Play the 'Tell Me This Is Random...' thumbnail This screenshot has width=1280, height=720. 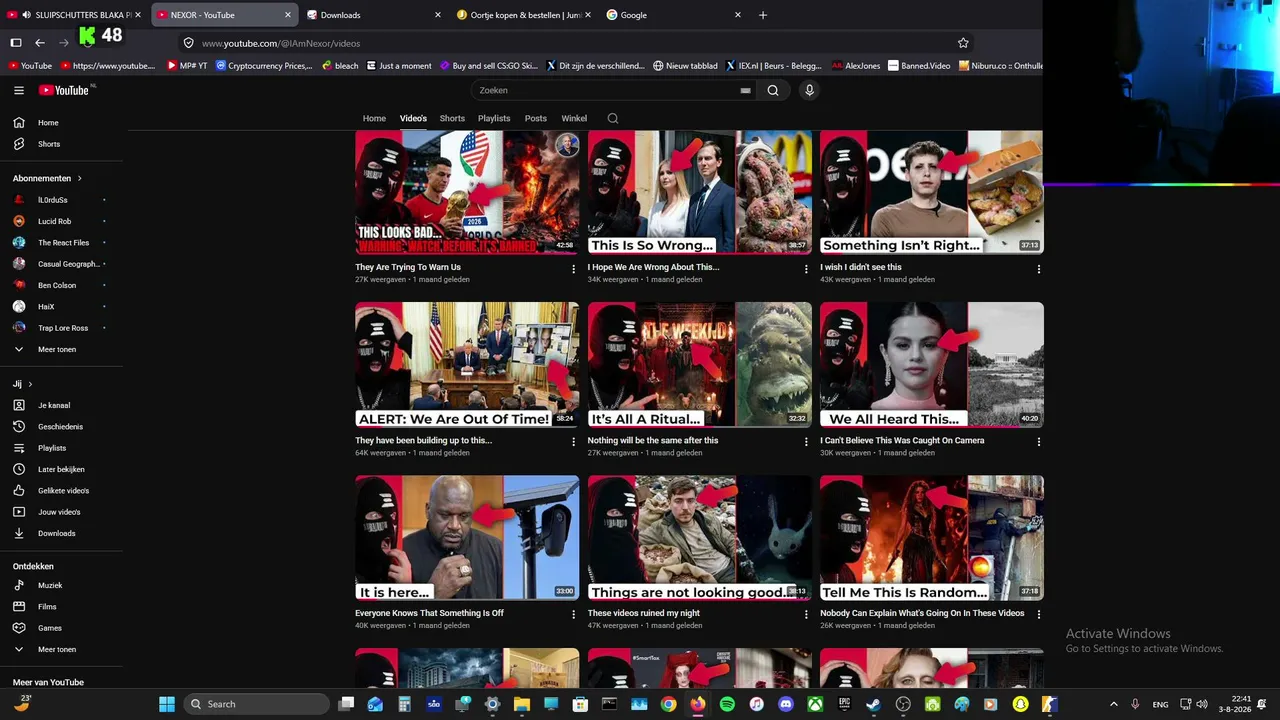pos(932,538)
